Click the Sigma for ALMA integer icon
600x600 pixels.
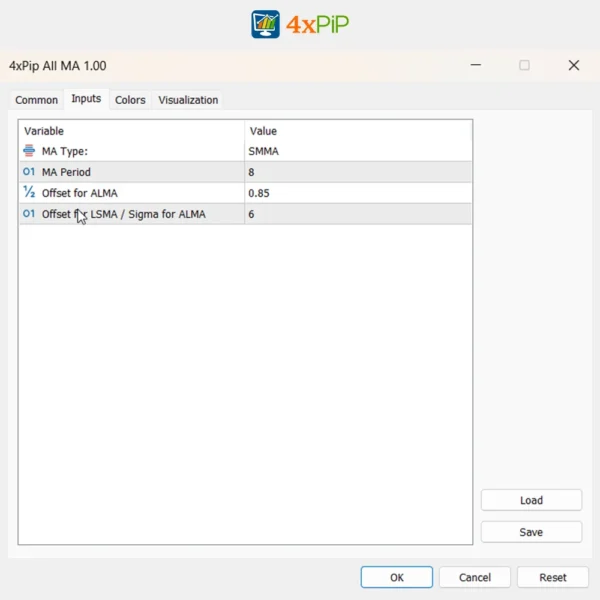click(29, 214)
